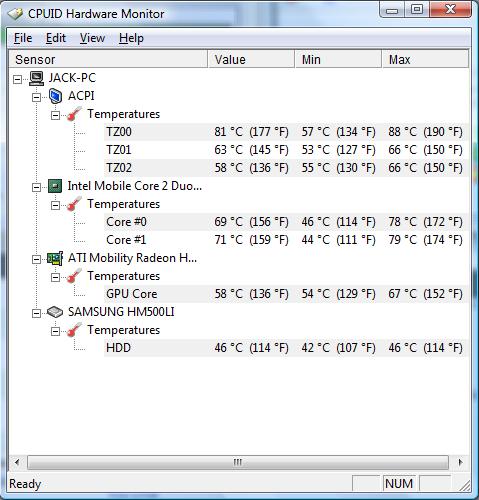Click the ATI Mobility Radeon graphics card icon
The image size is (479, 500).
55,258
